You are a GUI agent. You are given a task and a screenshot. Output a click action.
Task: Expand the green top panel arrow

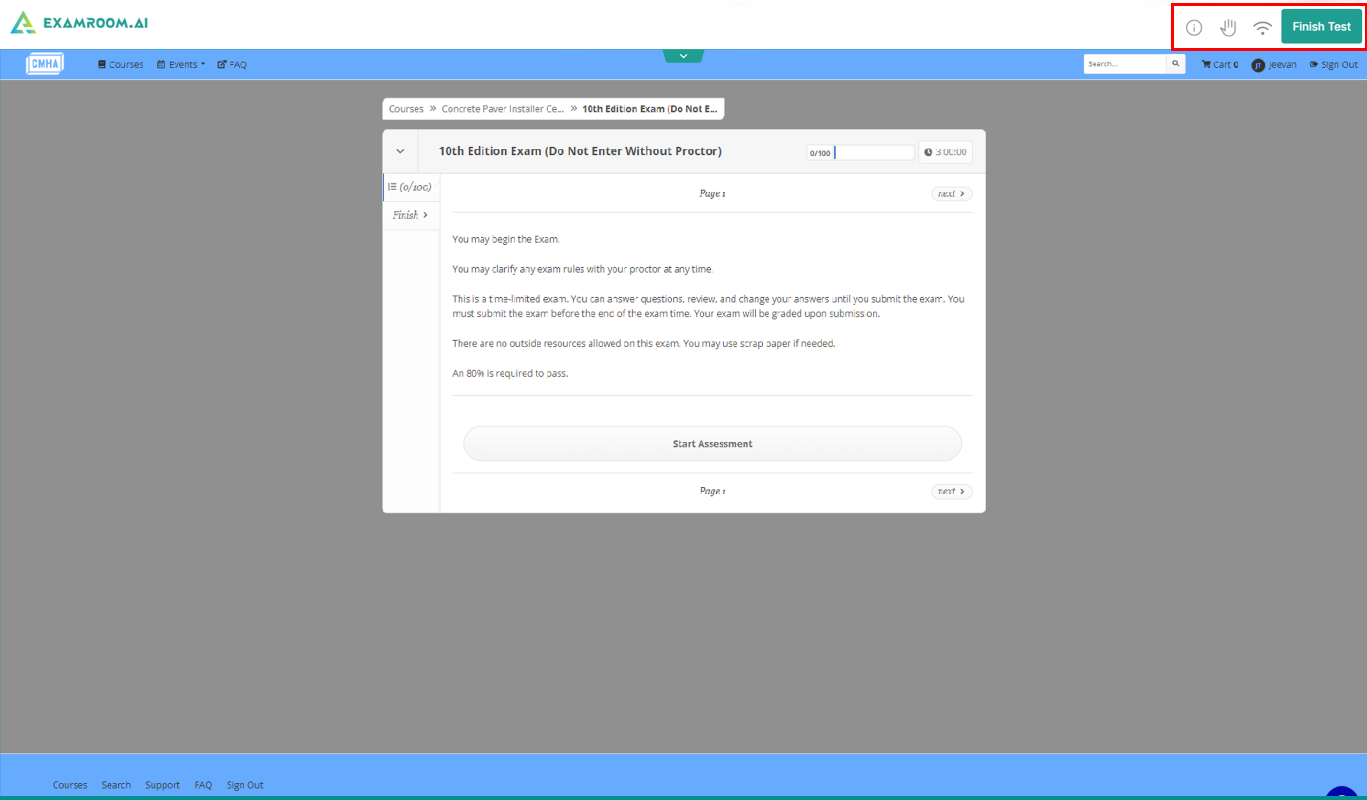point(683,56)
